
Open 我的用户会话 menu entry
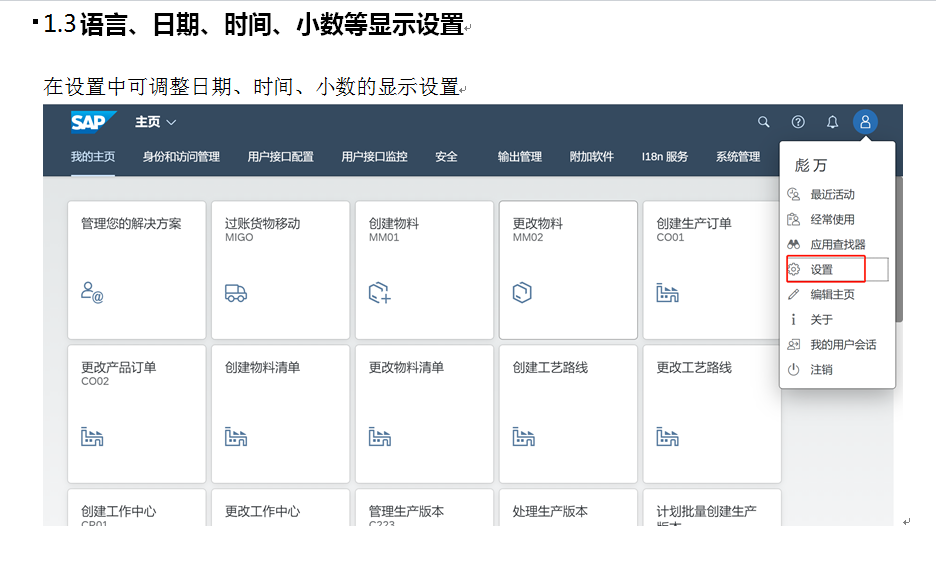coord(843,344)
